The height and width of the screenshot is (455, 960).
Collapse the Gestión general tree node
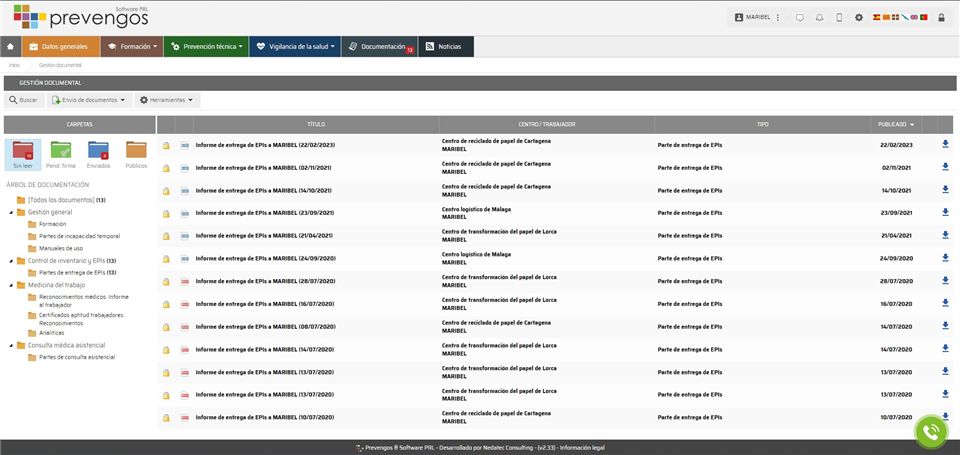pyautogui.click(x=10, y=212)
